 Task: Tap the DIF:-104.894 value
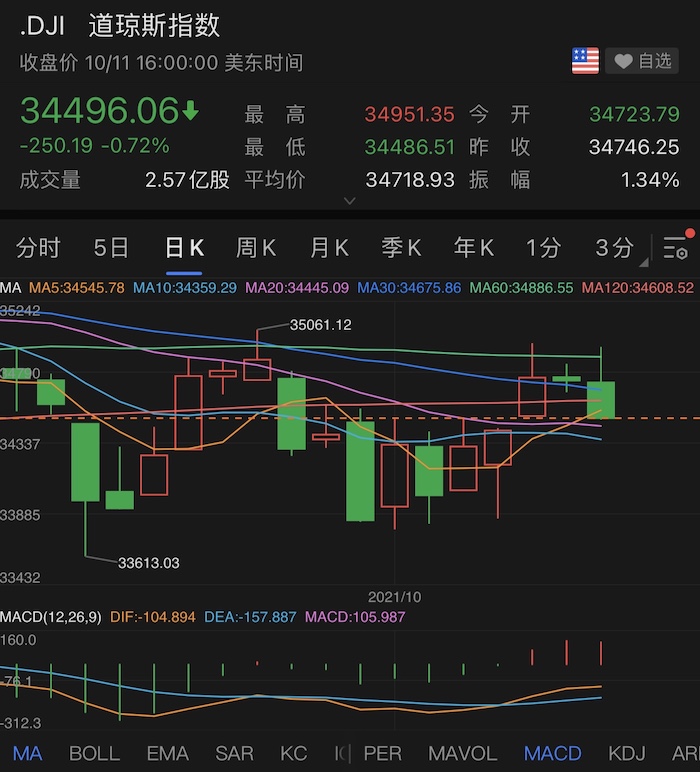pos(153,617)
